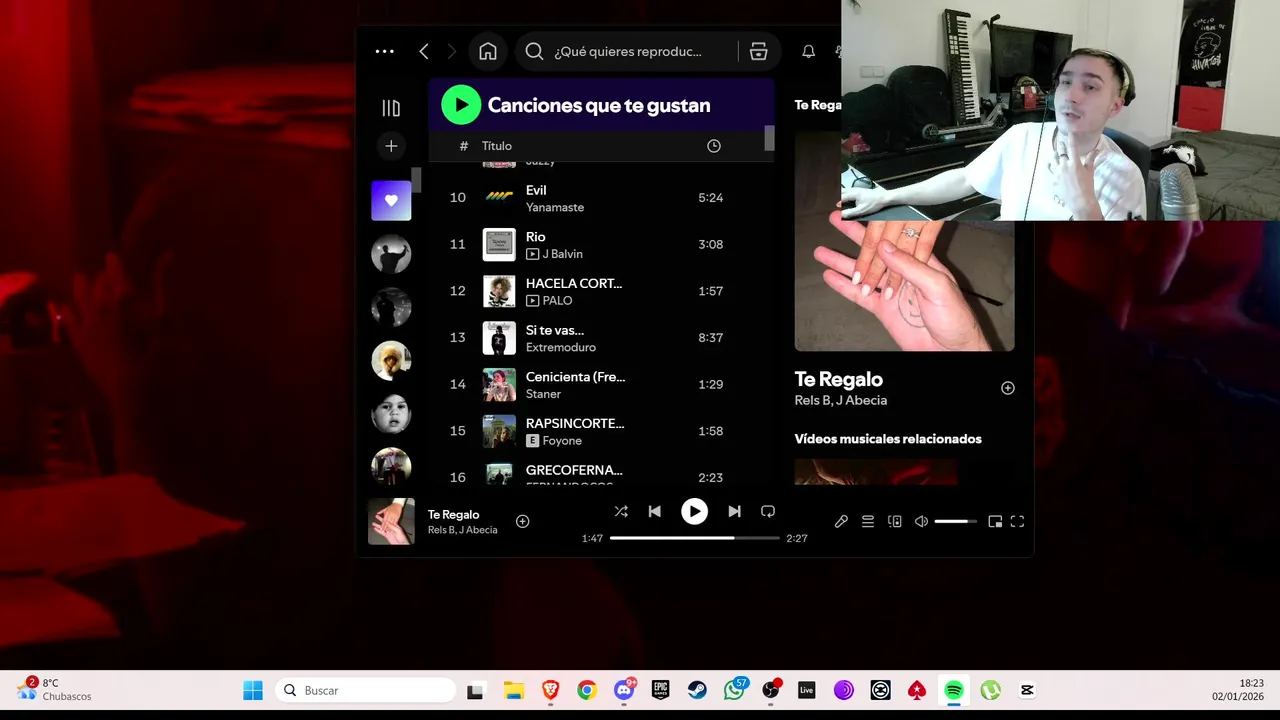
Task: Open the three-dots menu in Spotify
Action: coord(384,51)
